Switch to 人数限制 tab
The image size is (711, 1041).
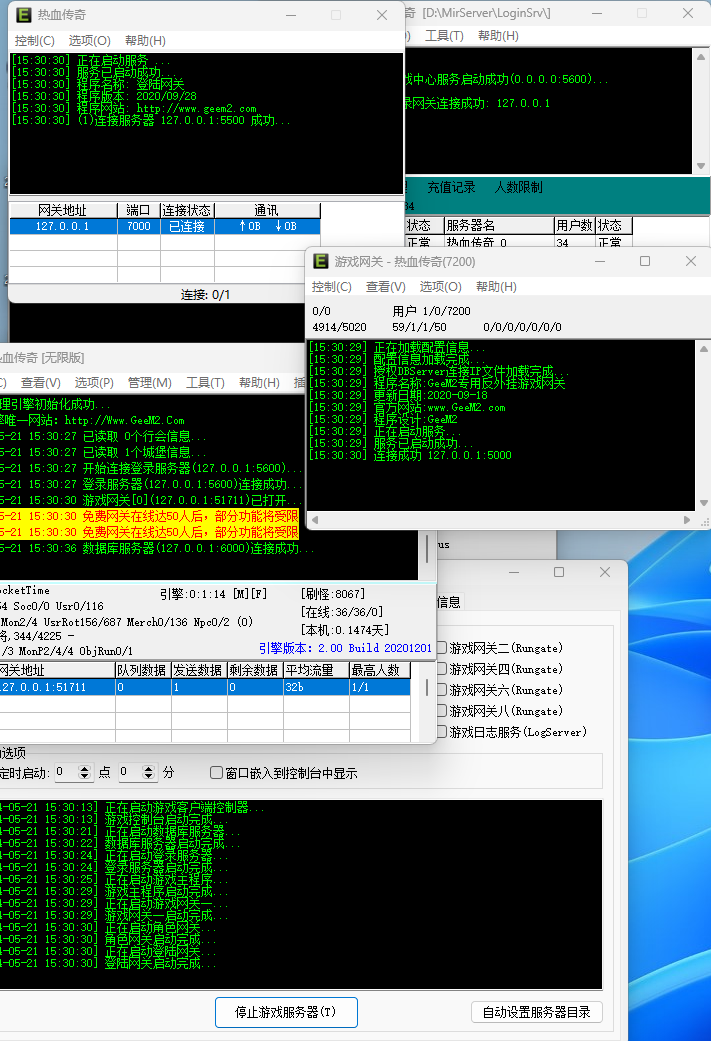coord(518,187)
